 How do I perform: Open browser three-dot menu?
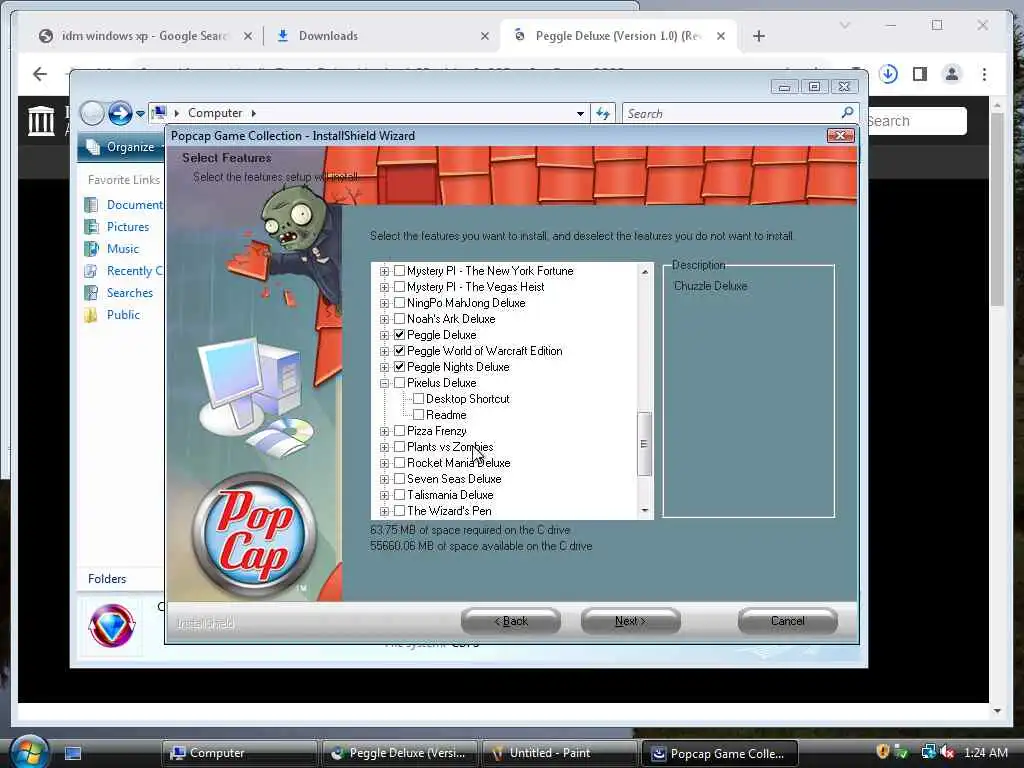(984, 74)
